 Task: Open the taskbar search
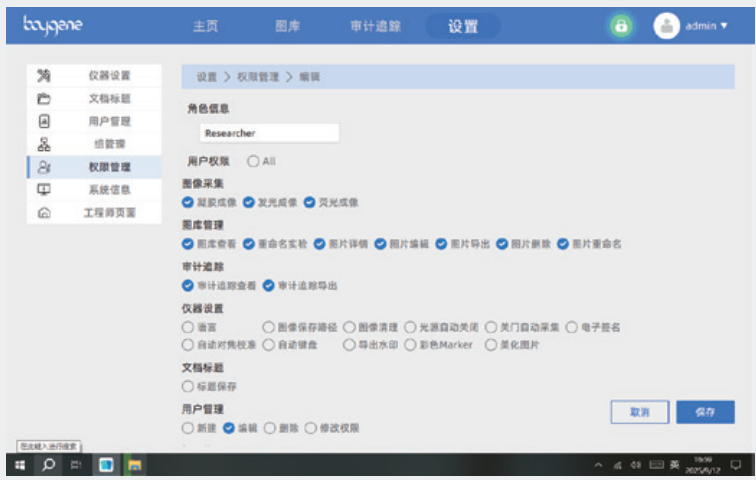coord(48,465)
